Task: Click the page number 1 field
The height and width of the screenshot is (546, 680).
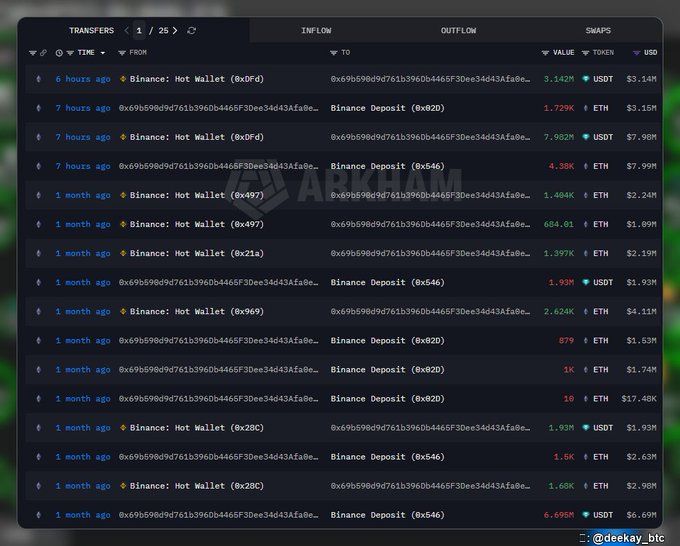Action: coord(139,31)
